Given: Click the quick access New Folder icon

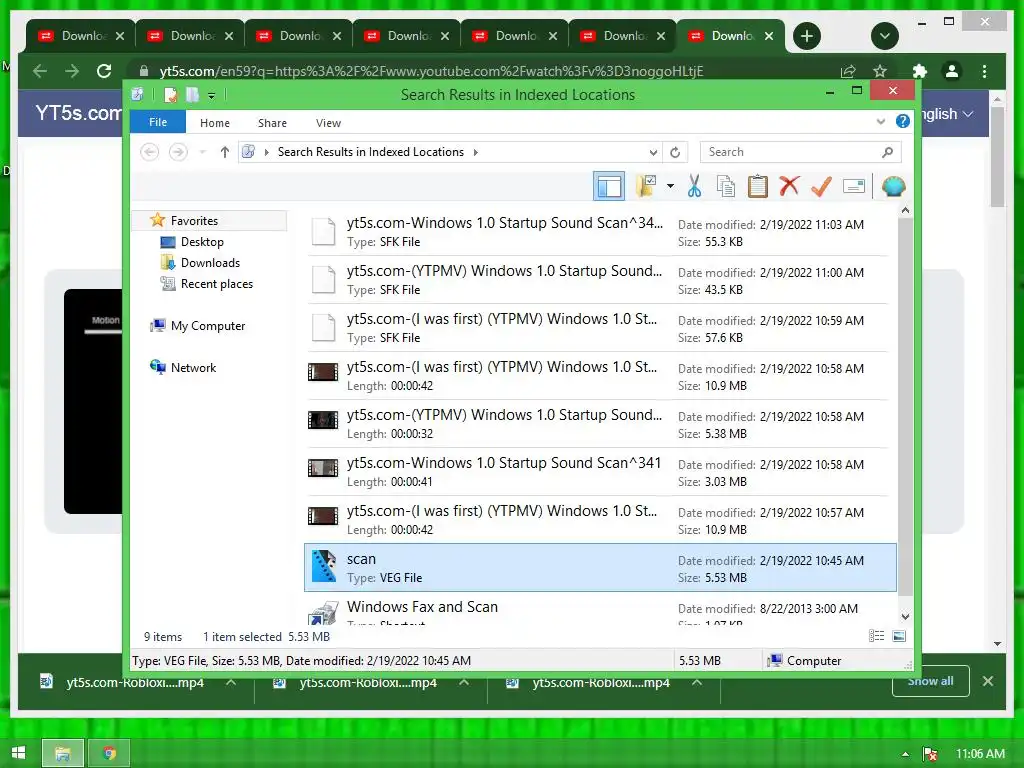Looking at the screenshot, I should pyautogui.click(x=192, y=95).
